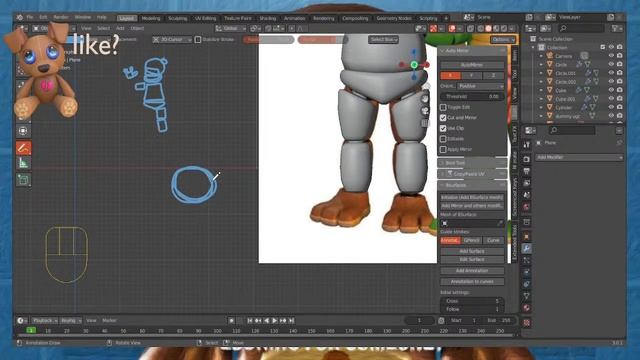Open the 3D Cursor placement dropdown
Image resolution: width=640 pixels, height=360 pixels.
click(172, 40)
